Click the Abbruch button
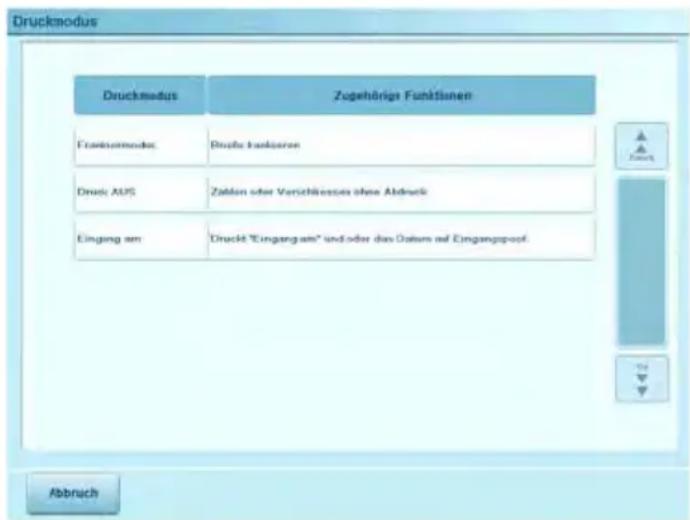The image size is (690, 520). (x=73, y=493)
